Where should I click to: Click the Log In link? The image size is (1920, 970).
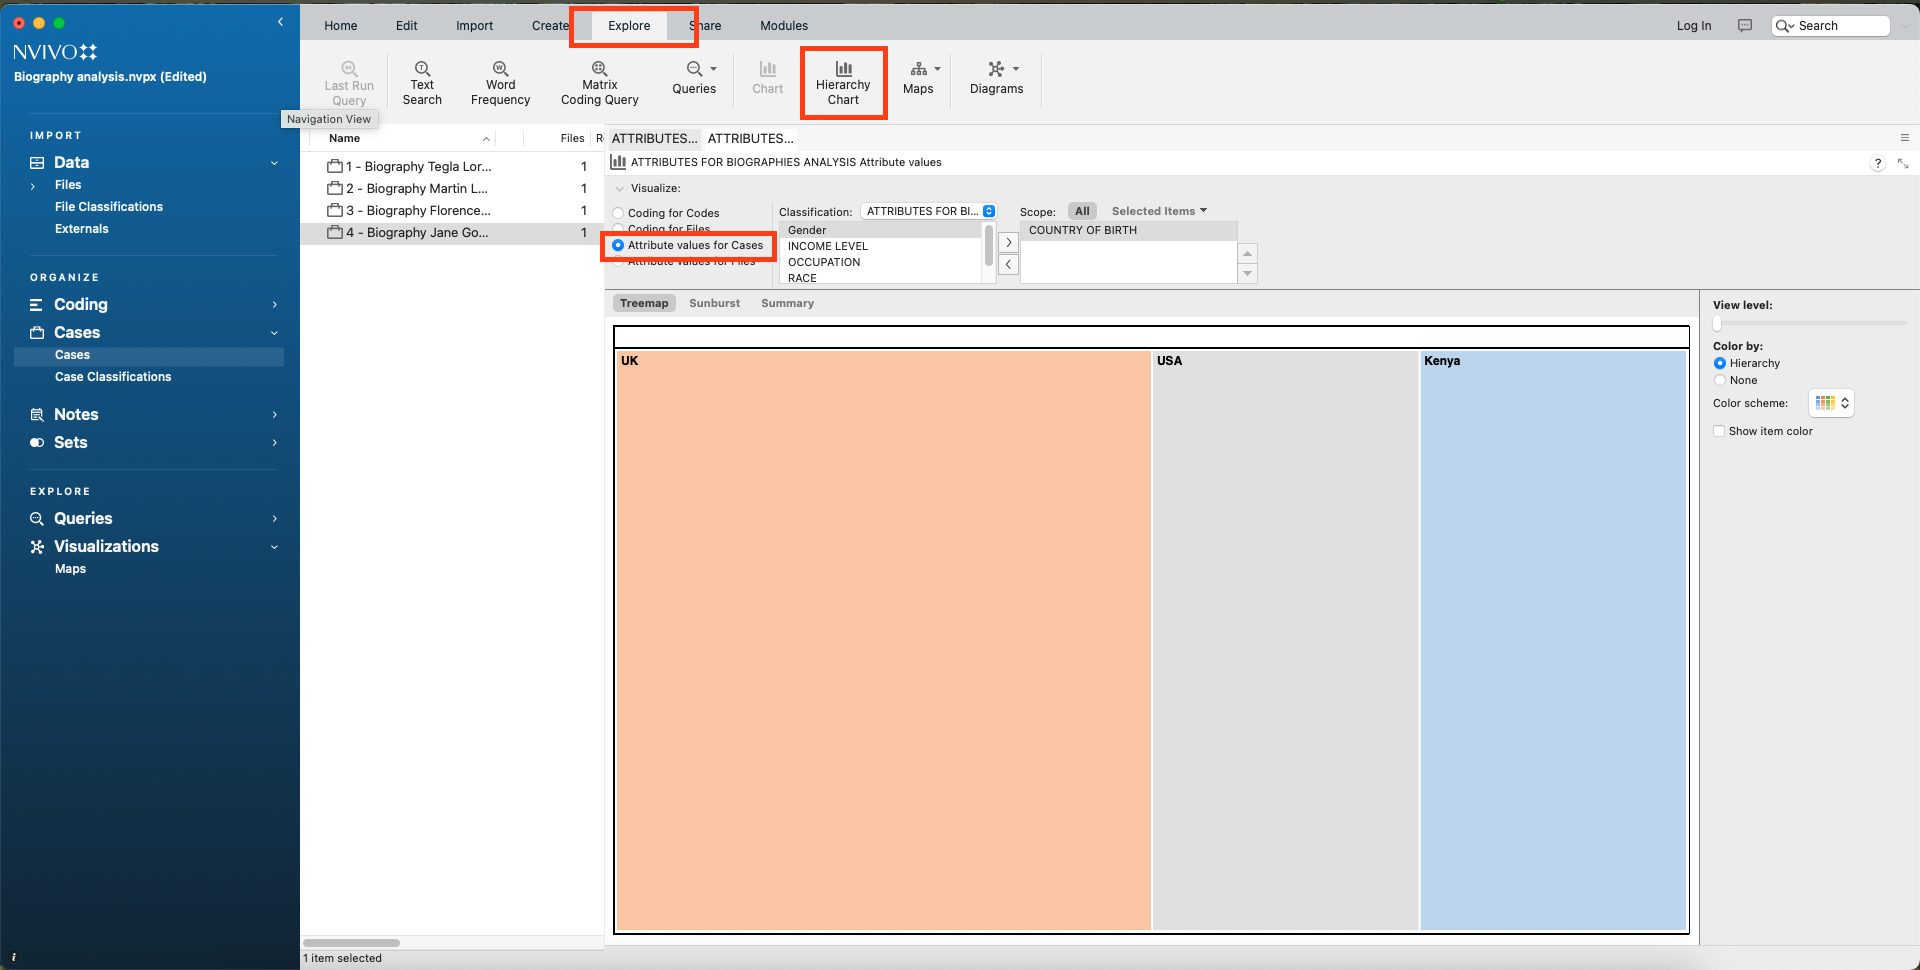1693,26
